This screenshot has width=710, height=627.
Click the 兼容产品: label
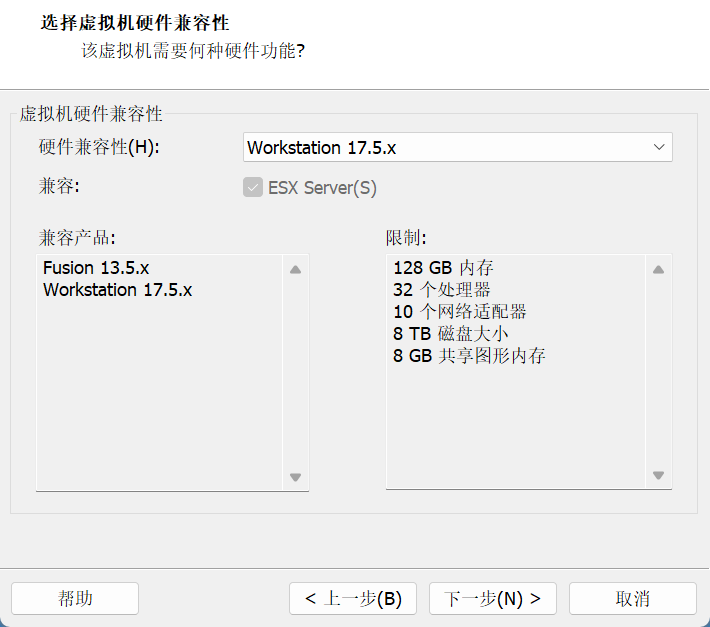tap(77, 238)
